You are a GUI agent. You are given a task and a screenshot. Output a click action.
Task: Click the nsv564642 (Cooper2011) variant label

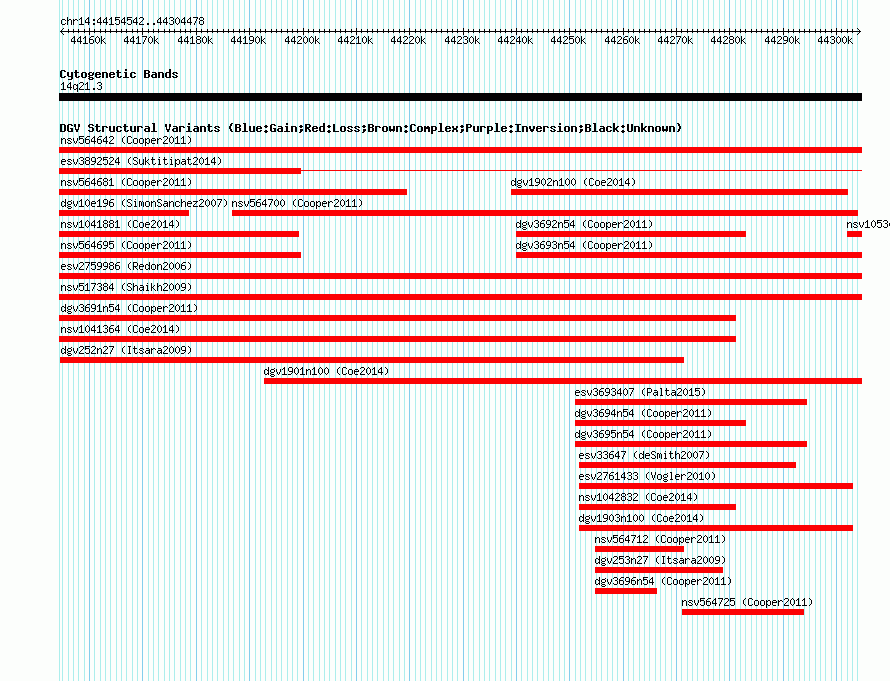point(126,140)
